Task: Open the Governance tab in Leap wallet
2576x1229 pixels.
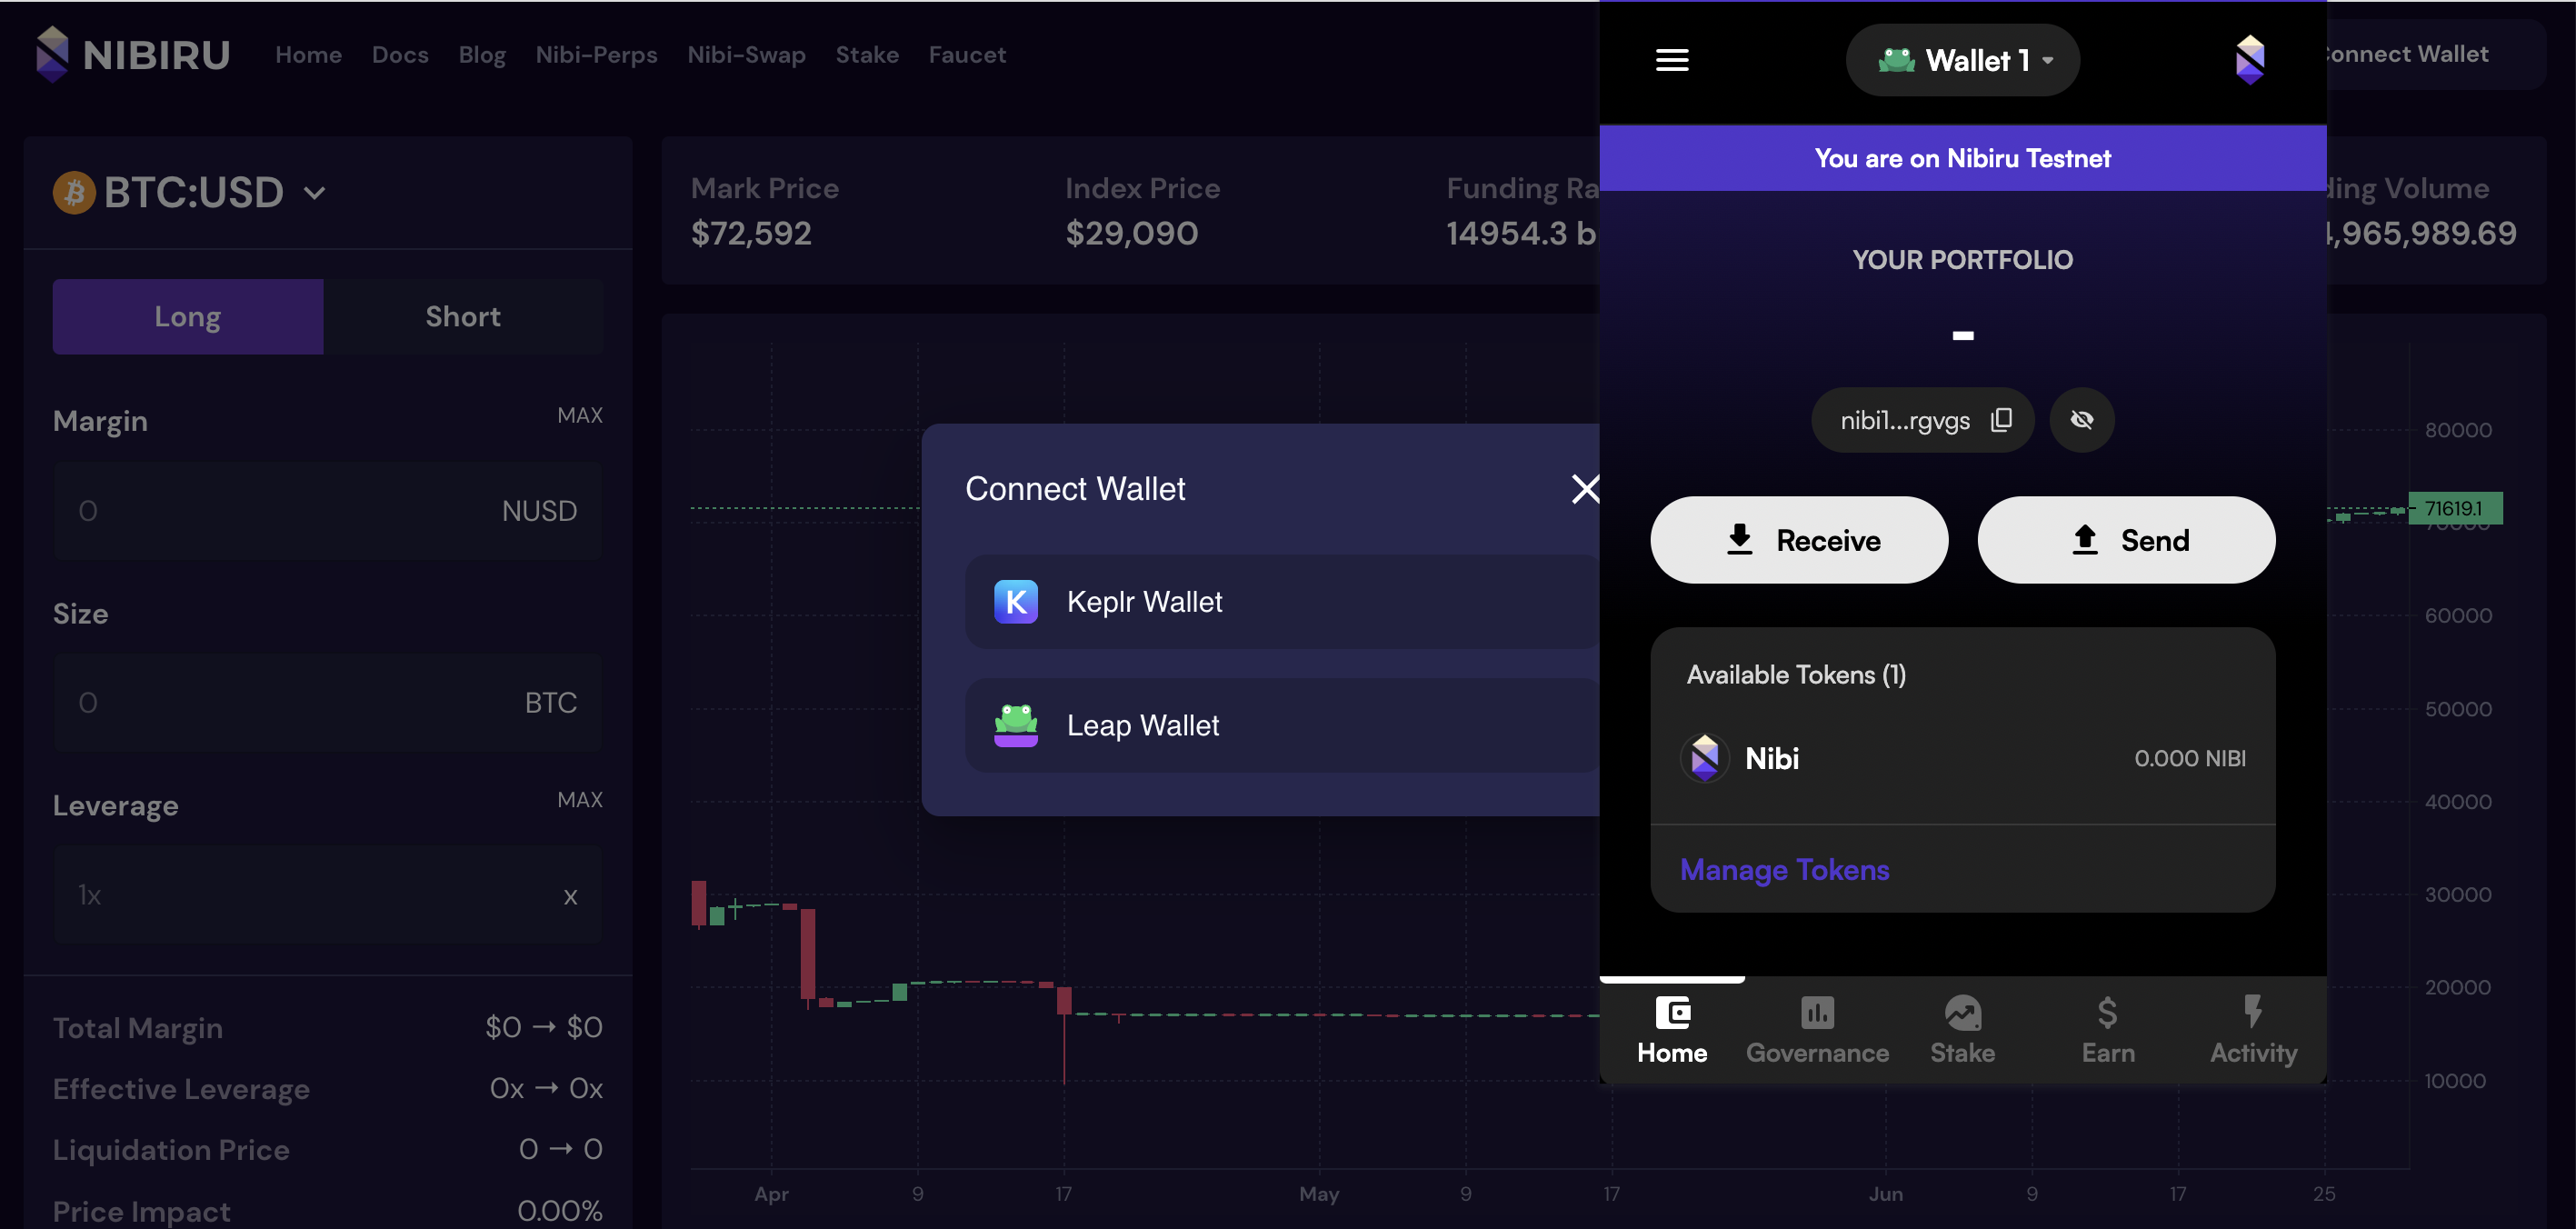Action: pyautogui.click(x=1817, y=1030)
